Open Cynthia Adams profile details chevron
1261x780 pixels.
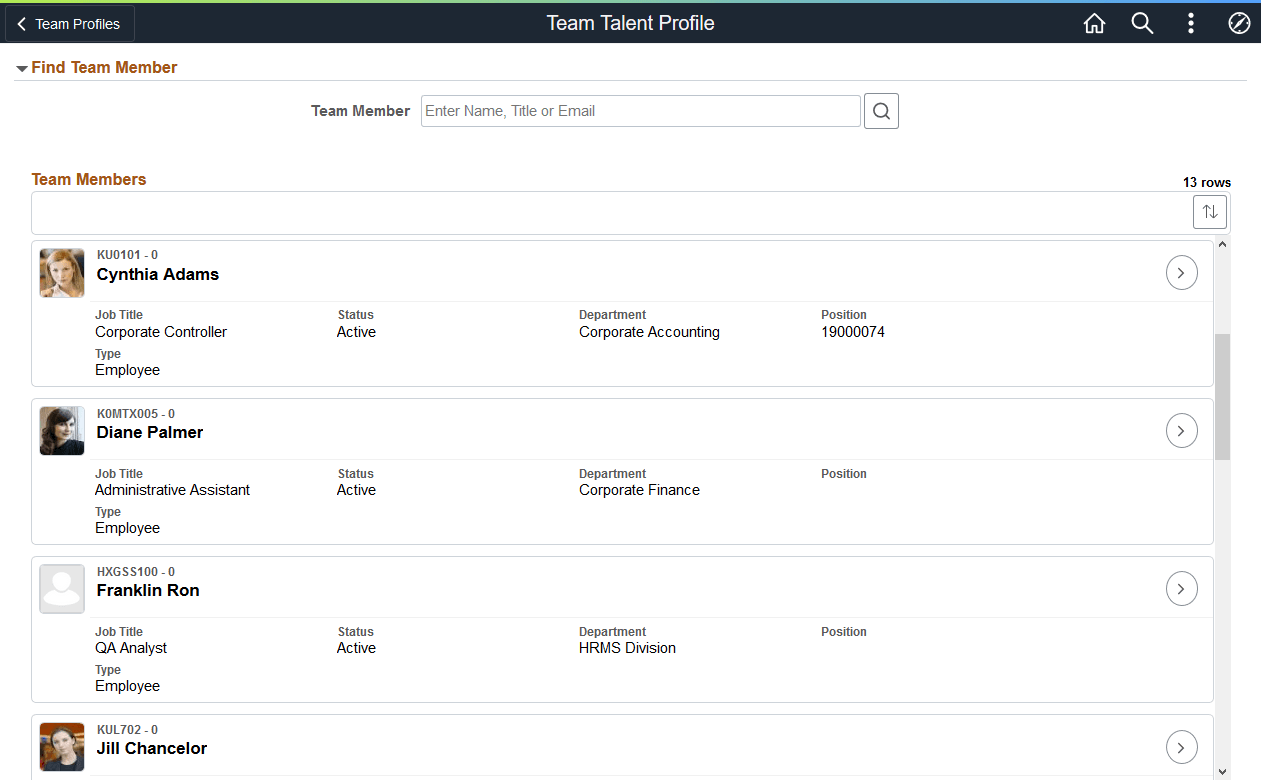point(1182,272)
